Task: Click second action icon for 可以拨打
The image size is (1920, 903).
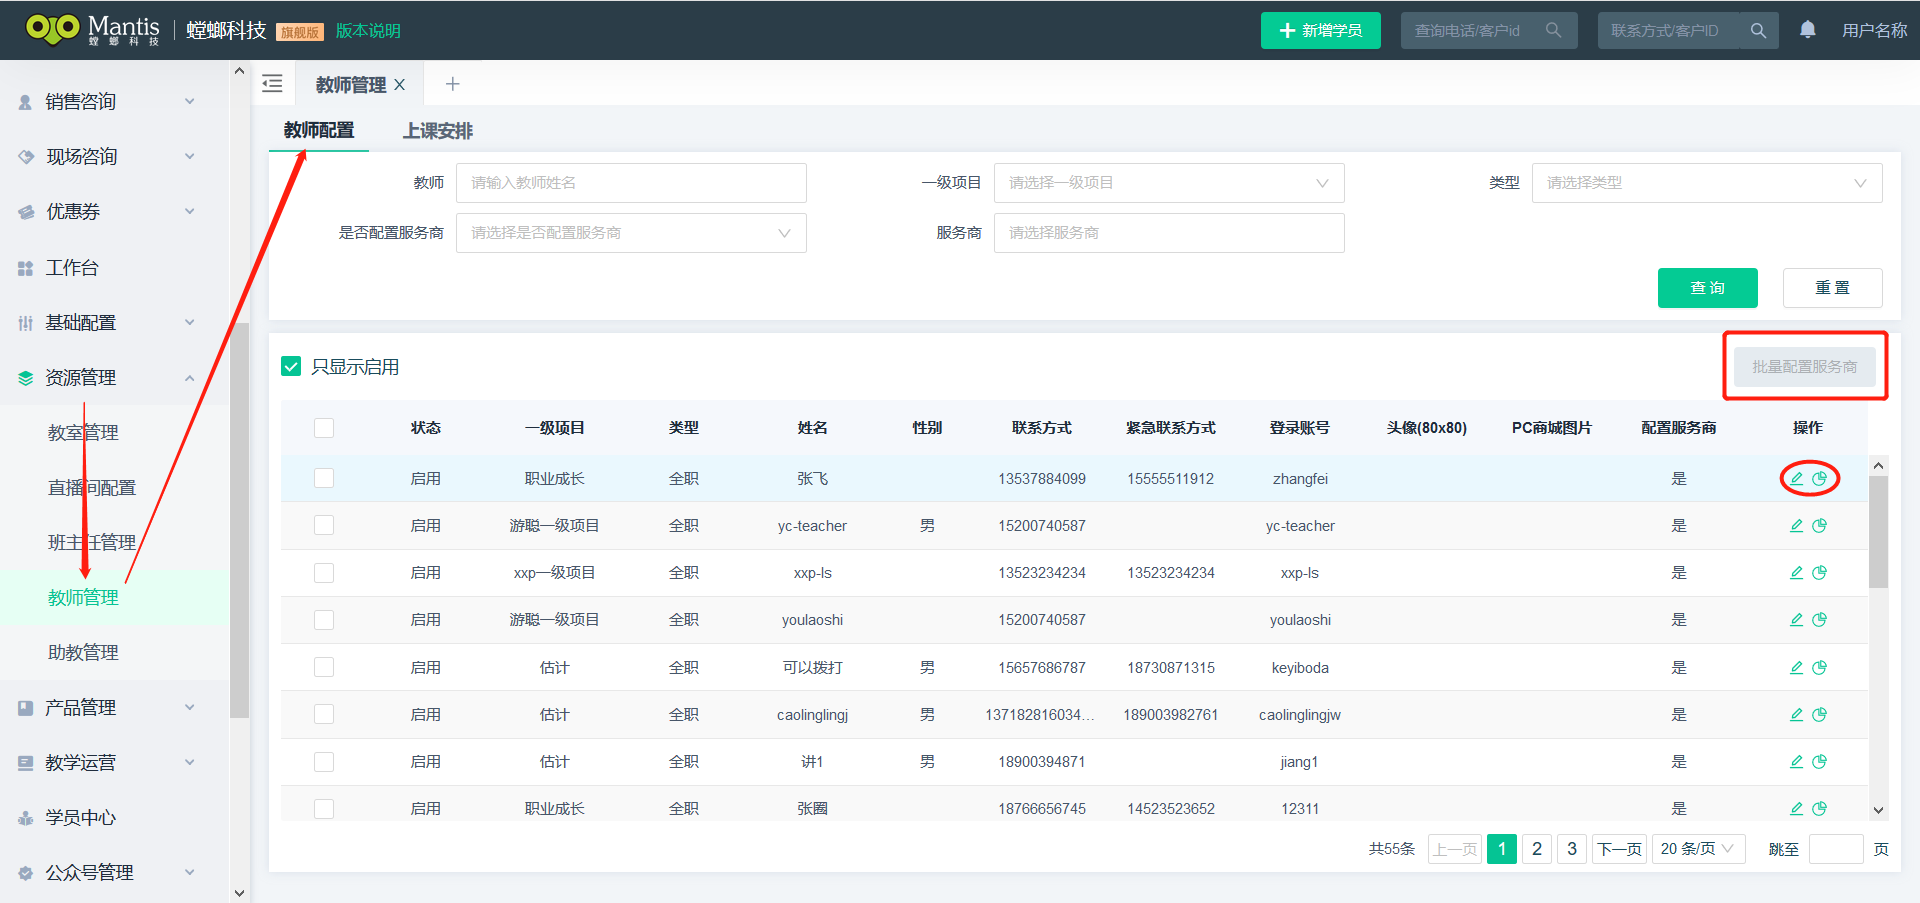Action: (x=1820, y=668)
